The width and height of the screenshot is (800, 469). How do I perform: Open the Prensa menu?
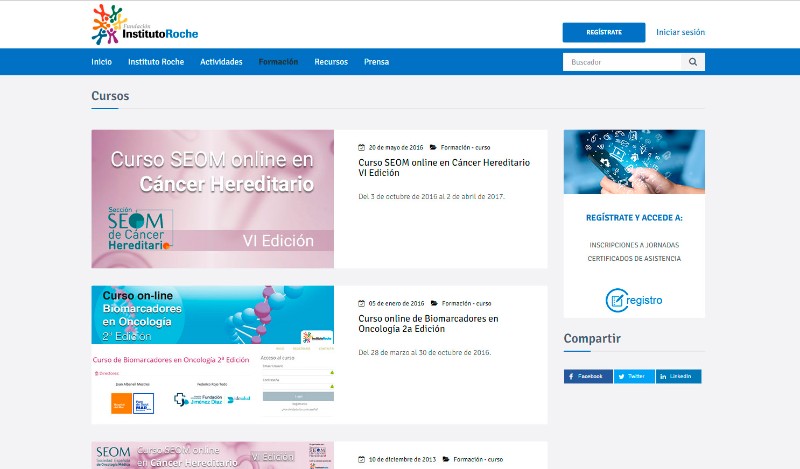377,62
